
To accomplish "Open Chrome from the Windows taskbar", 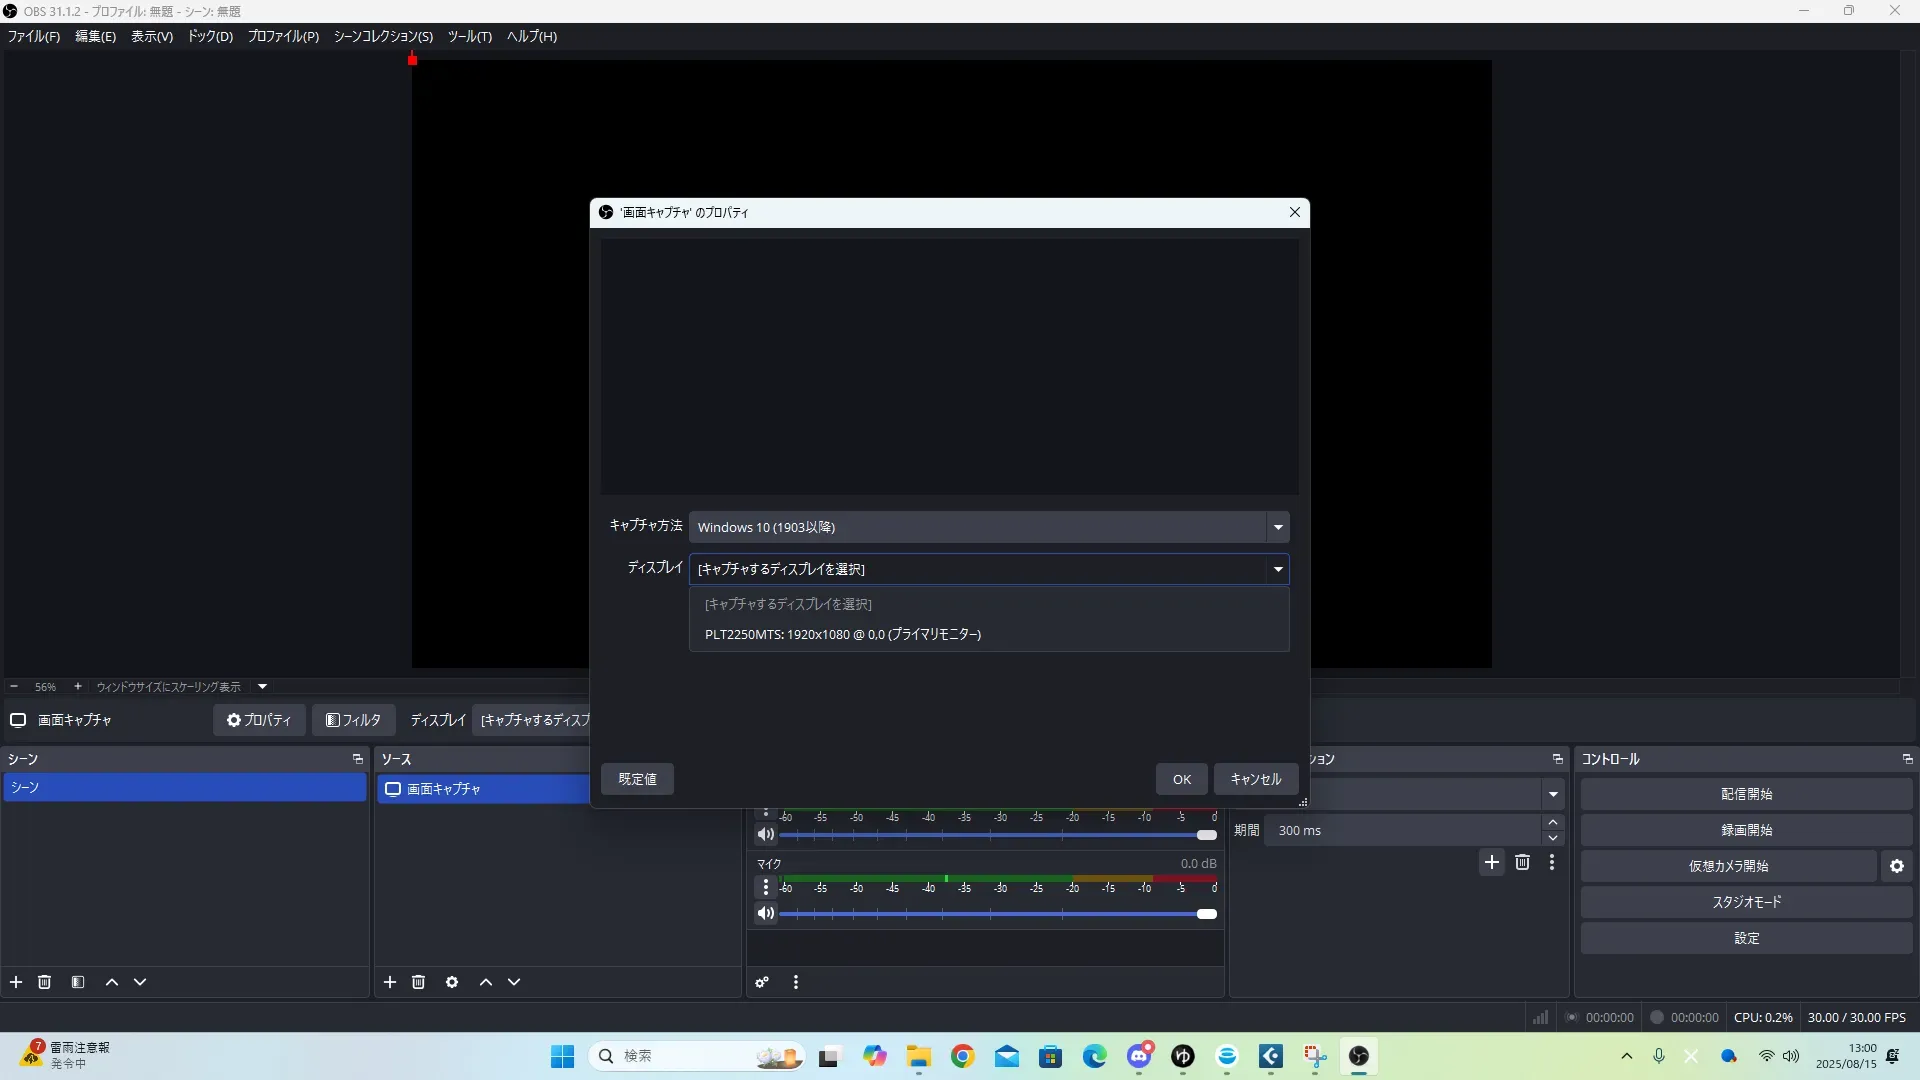I will tap(963, 1056).
